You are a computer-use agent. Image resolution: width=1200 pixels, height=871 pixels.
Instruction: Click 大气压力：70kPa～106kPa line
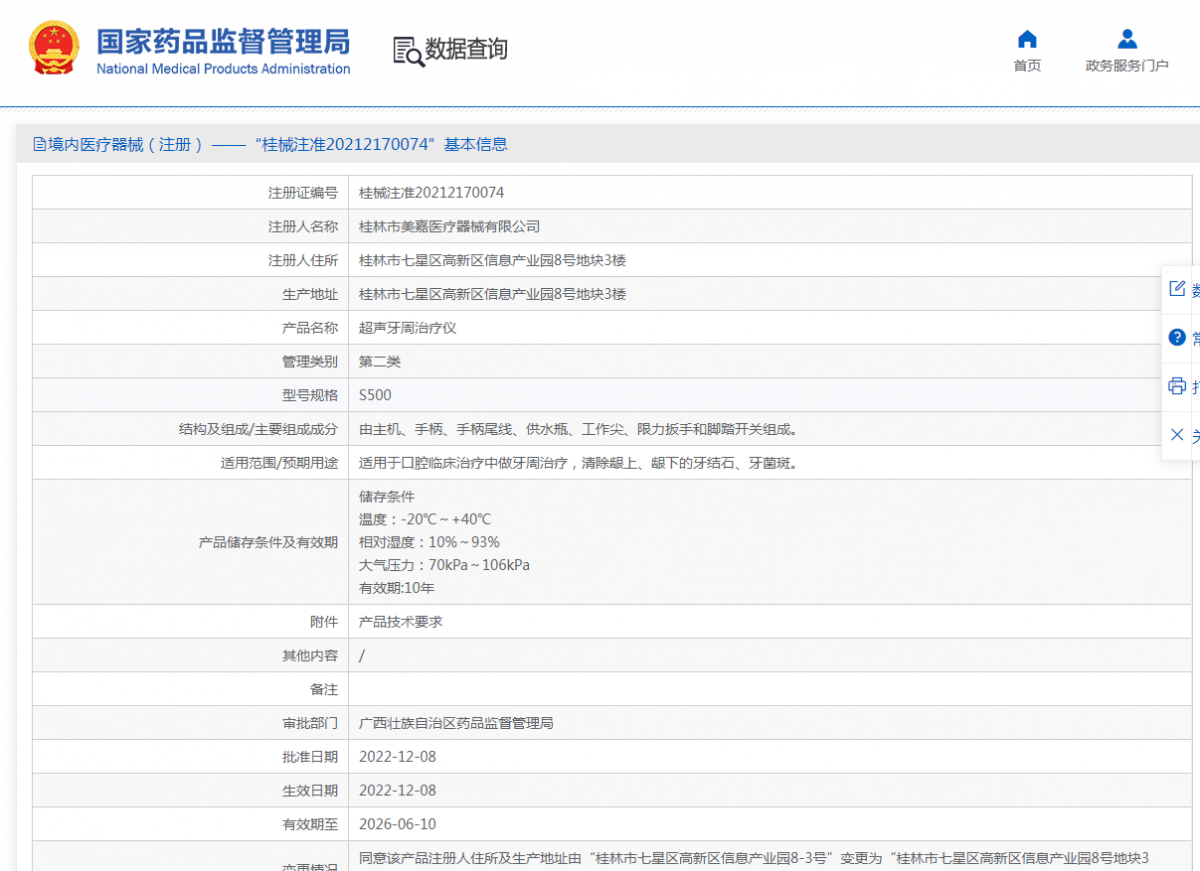[x=444, y=565]
